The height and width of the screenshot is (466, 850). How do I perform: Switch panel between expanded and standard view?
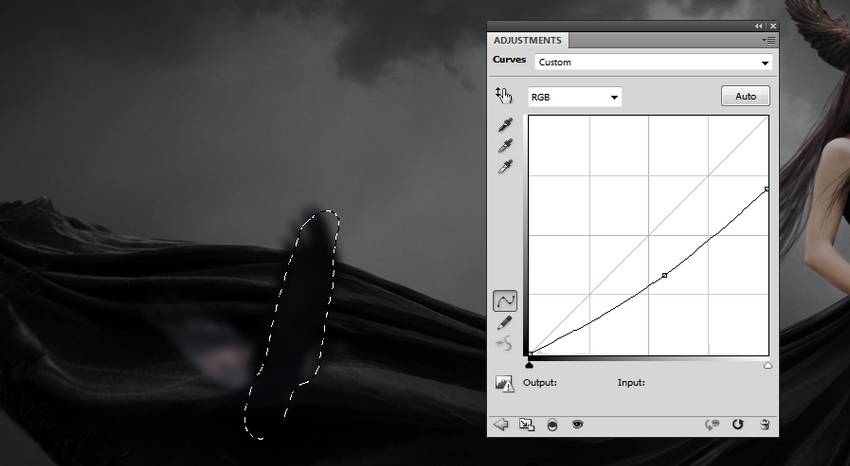click(526, 424)
